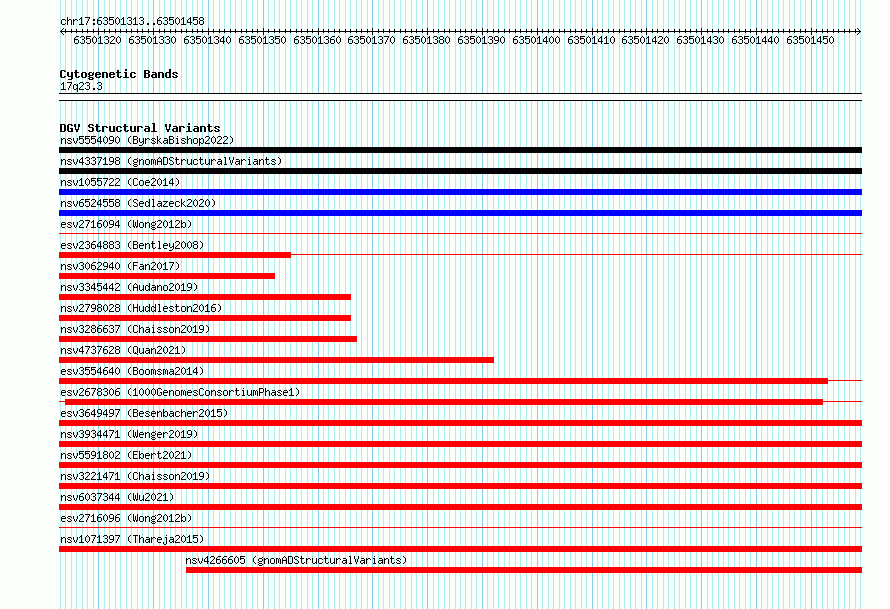Click the red bar under esv2364883
Image resolution: width=890 pixels, height=609 pixels.
[175, 255]
